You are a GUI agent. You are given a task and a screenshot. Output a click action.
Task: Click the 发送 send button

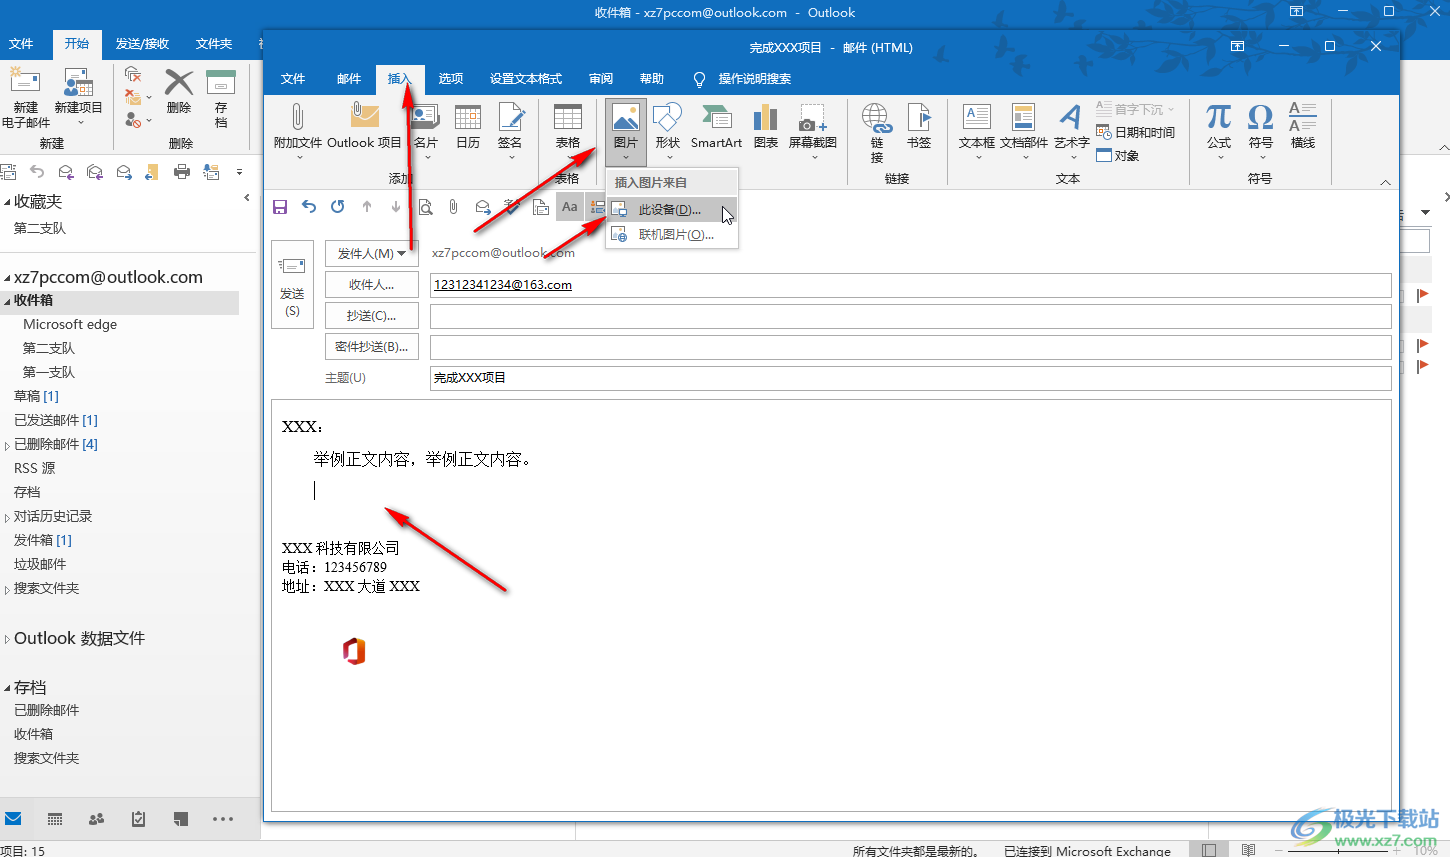(292, 284)
